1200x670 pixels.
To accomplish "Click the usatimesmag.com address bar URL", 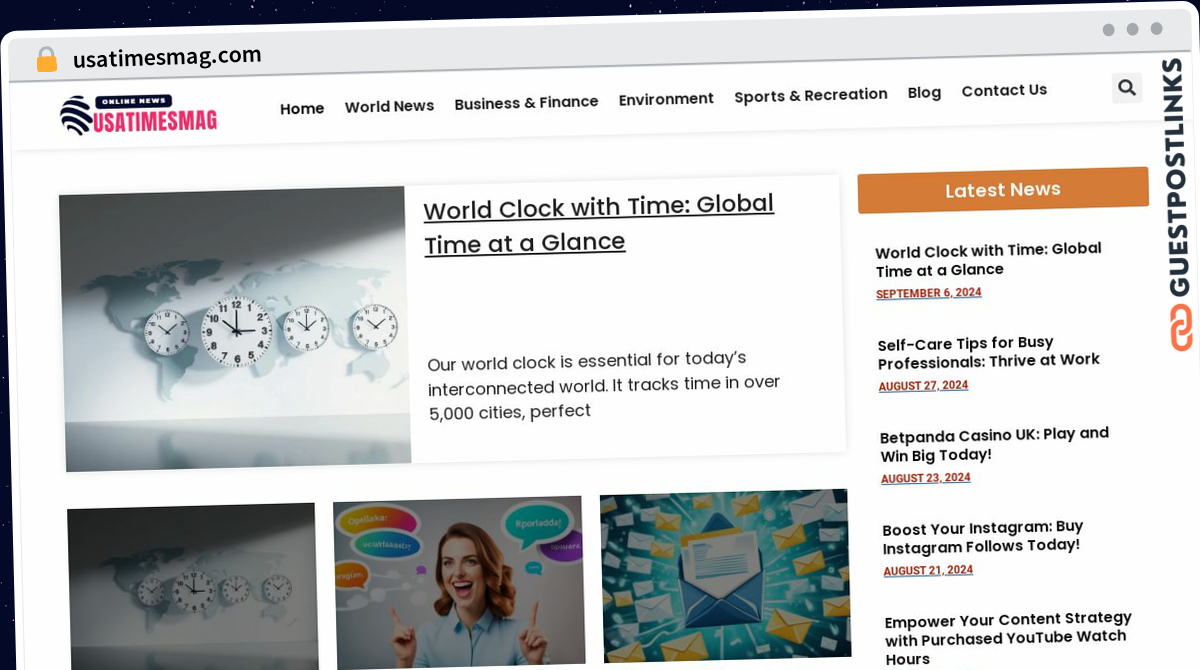I will (167, 57).
